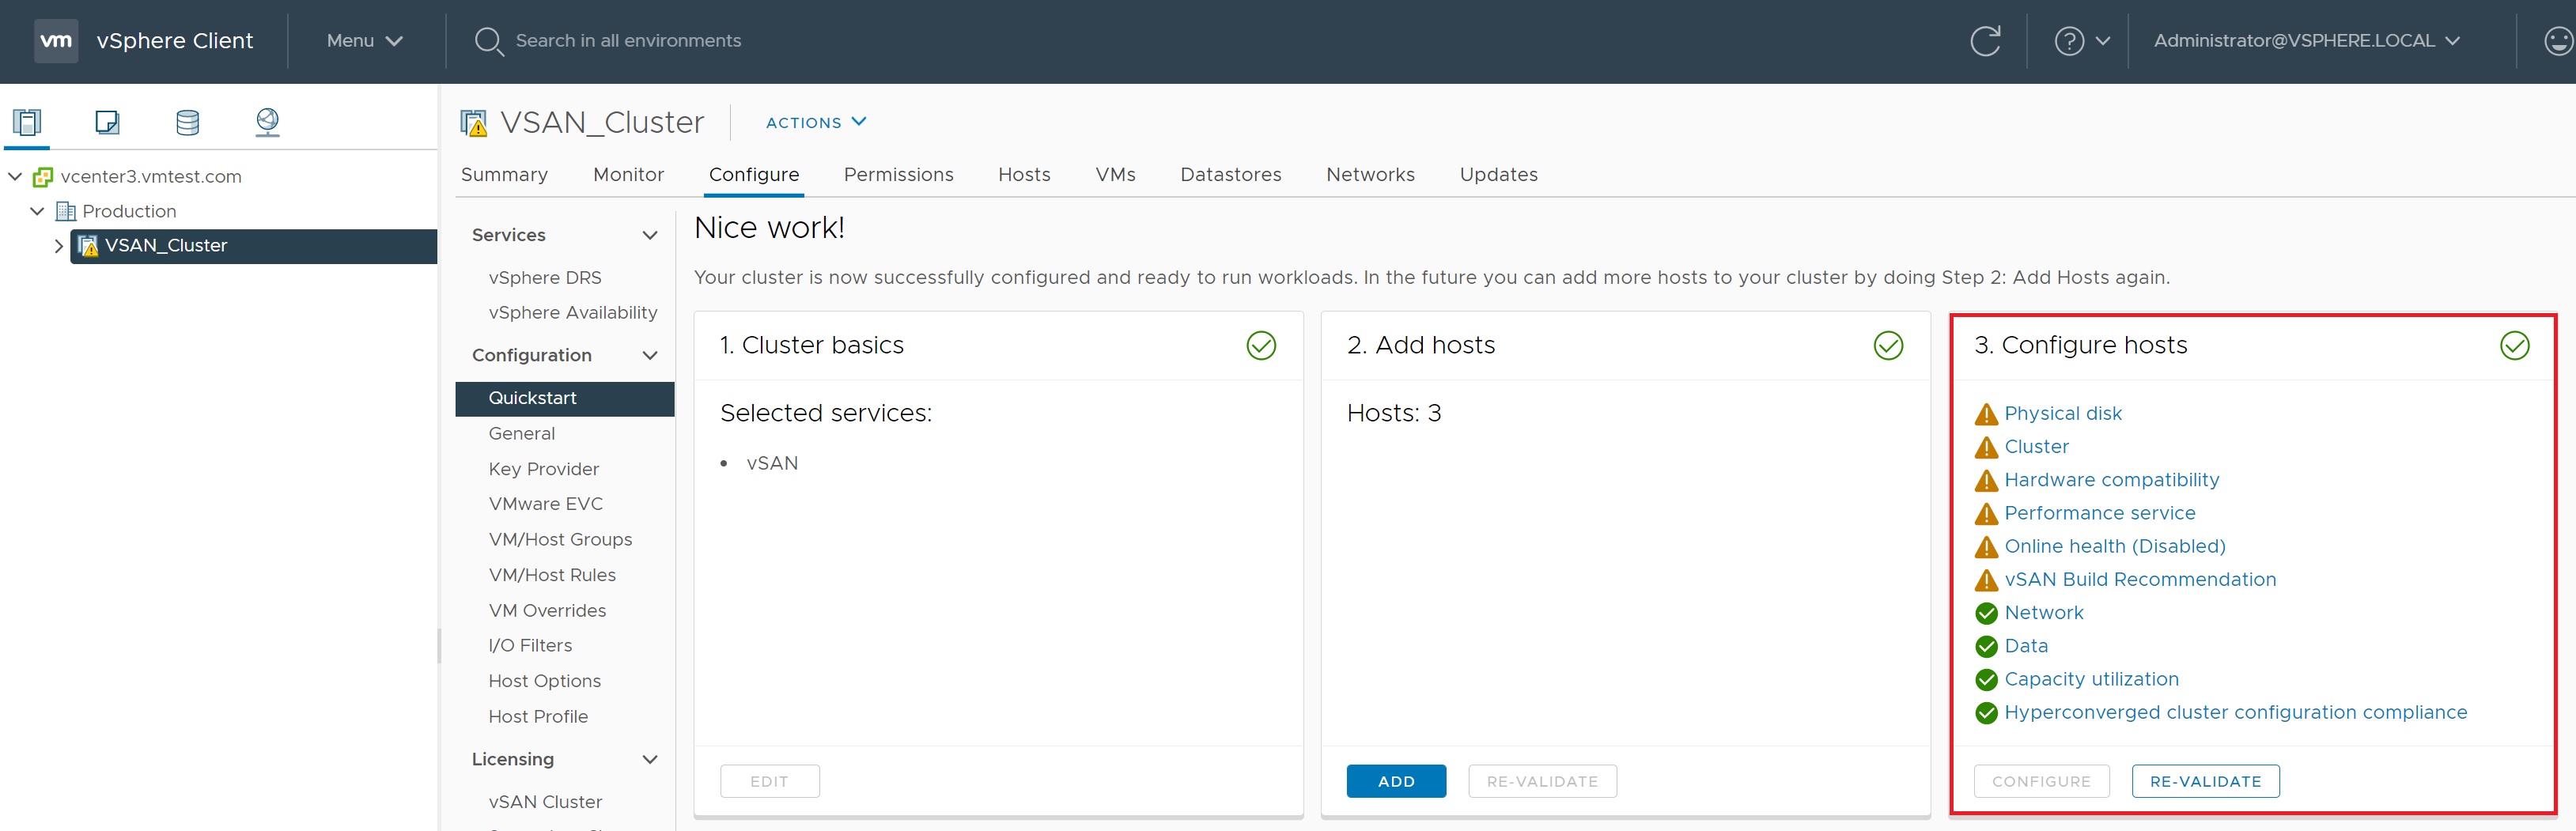Collapse the Licensing section
This screenshot has width=2576, height=831.
coord(650,760)
